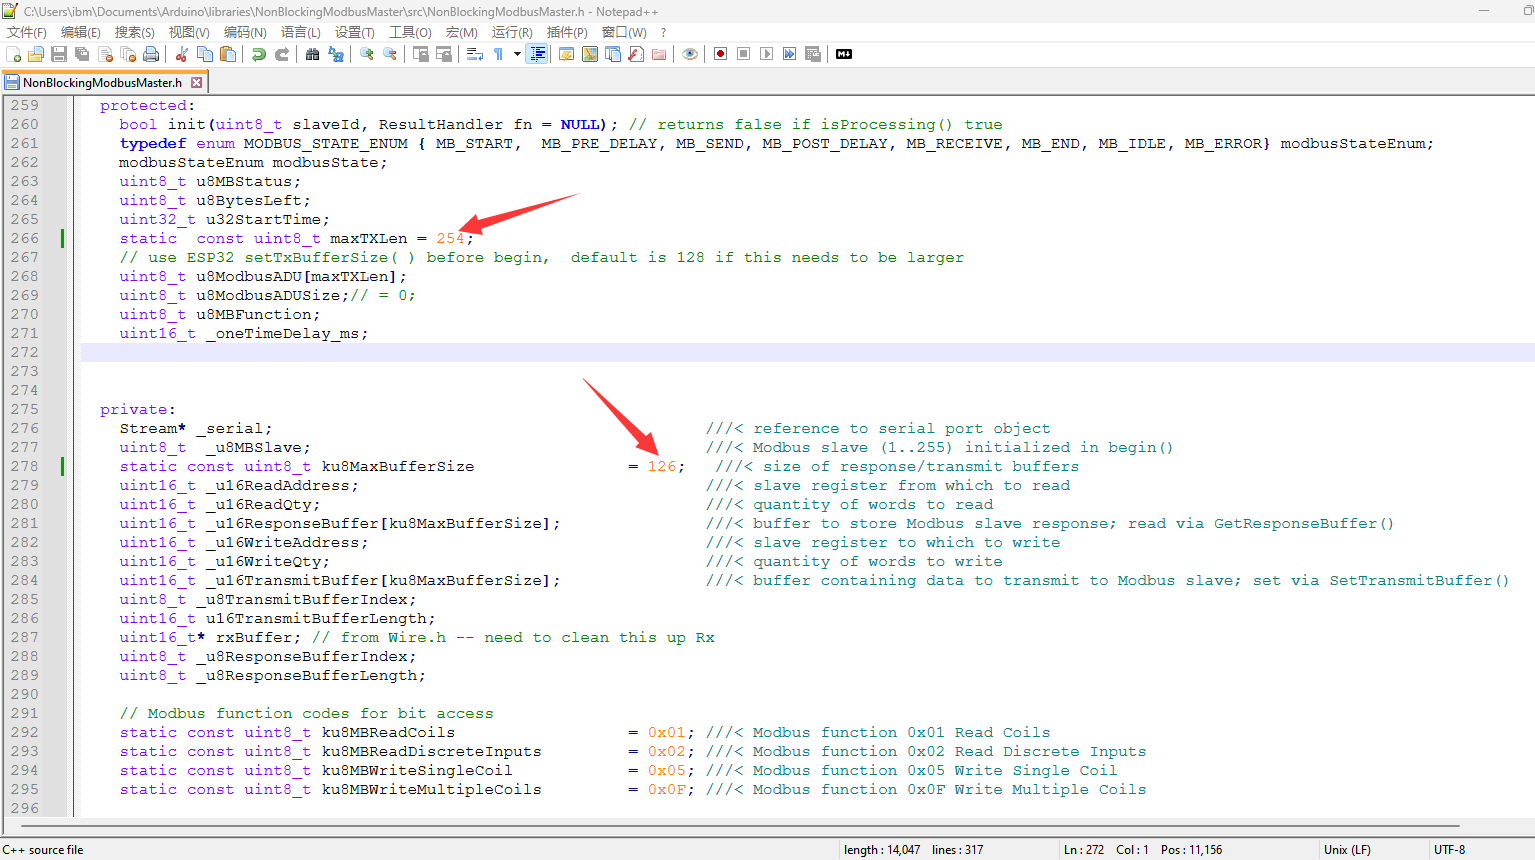This screenshot has height=860, width=1535.
Task: Open the 语言(L) menu
Action: [x=300, y=32]
